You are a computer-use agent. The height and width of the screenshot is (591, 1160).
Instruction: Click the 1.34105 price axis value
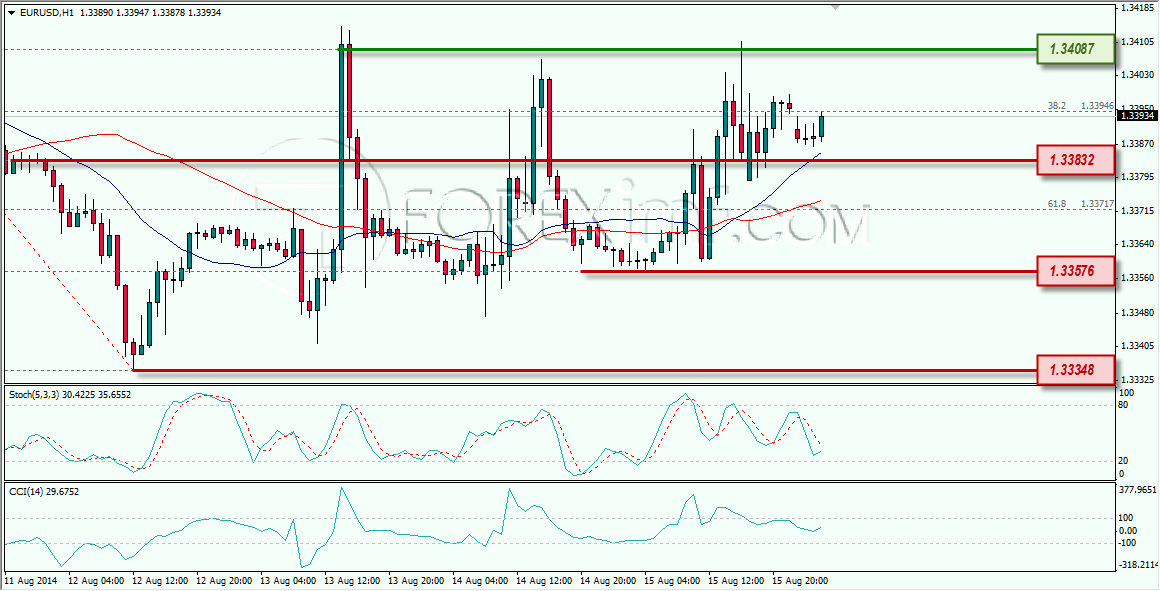point(1138,41)
